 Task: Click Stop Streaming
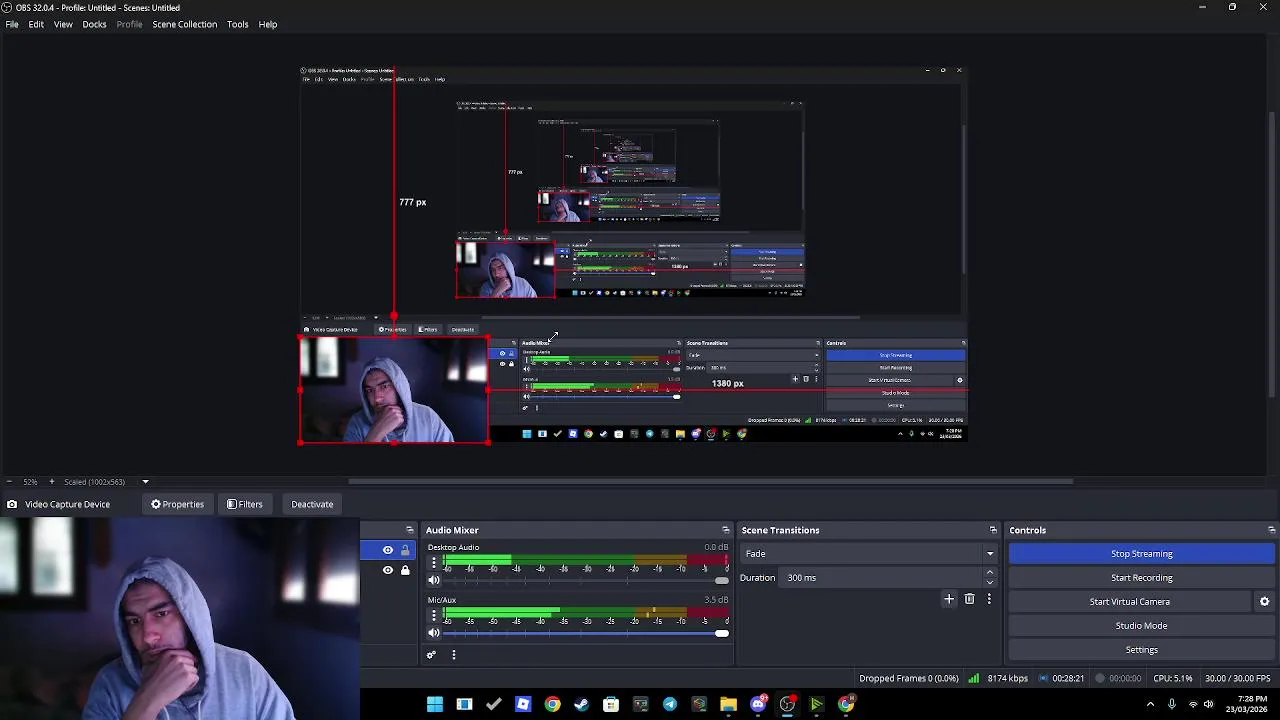pyautogui.click(x=1141, y=554)
